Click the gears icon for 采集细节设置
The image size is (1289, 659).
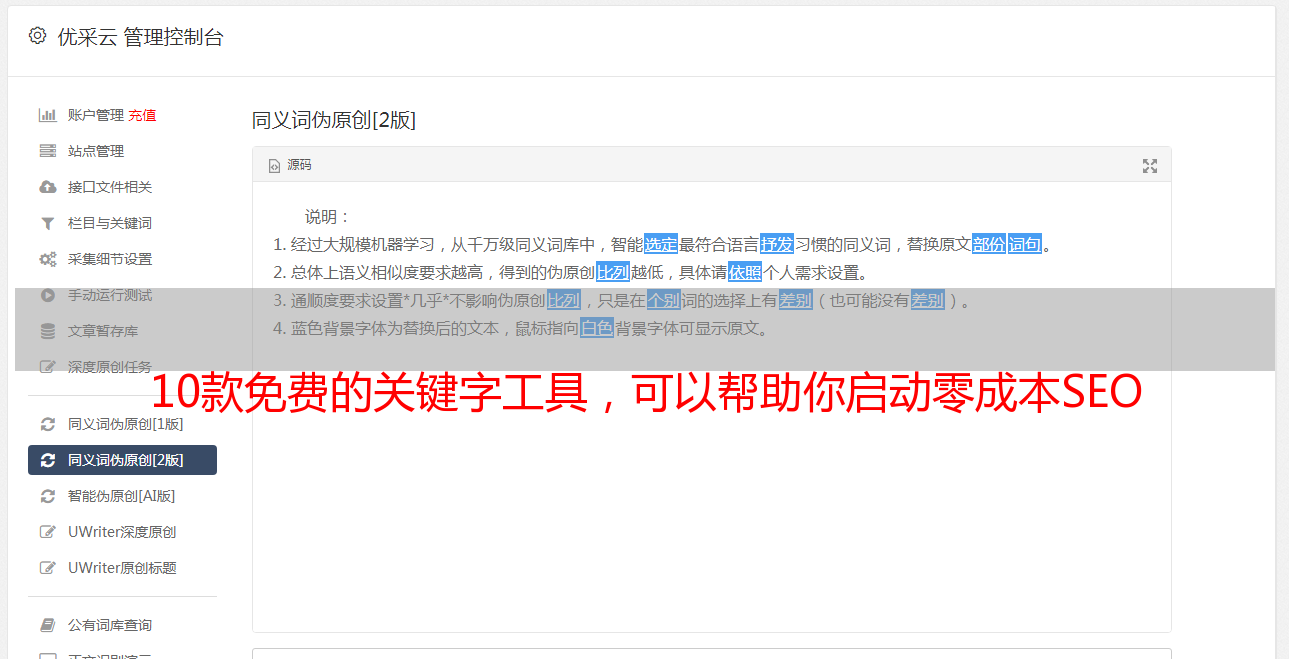click(x=48, y=259)
